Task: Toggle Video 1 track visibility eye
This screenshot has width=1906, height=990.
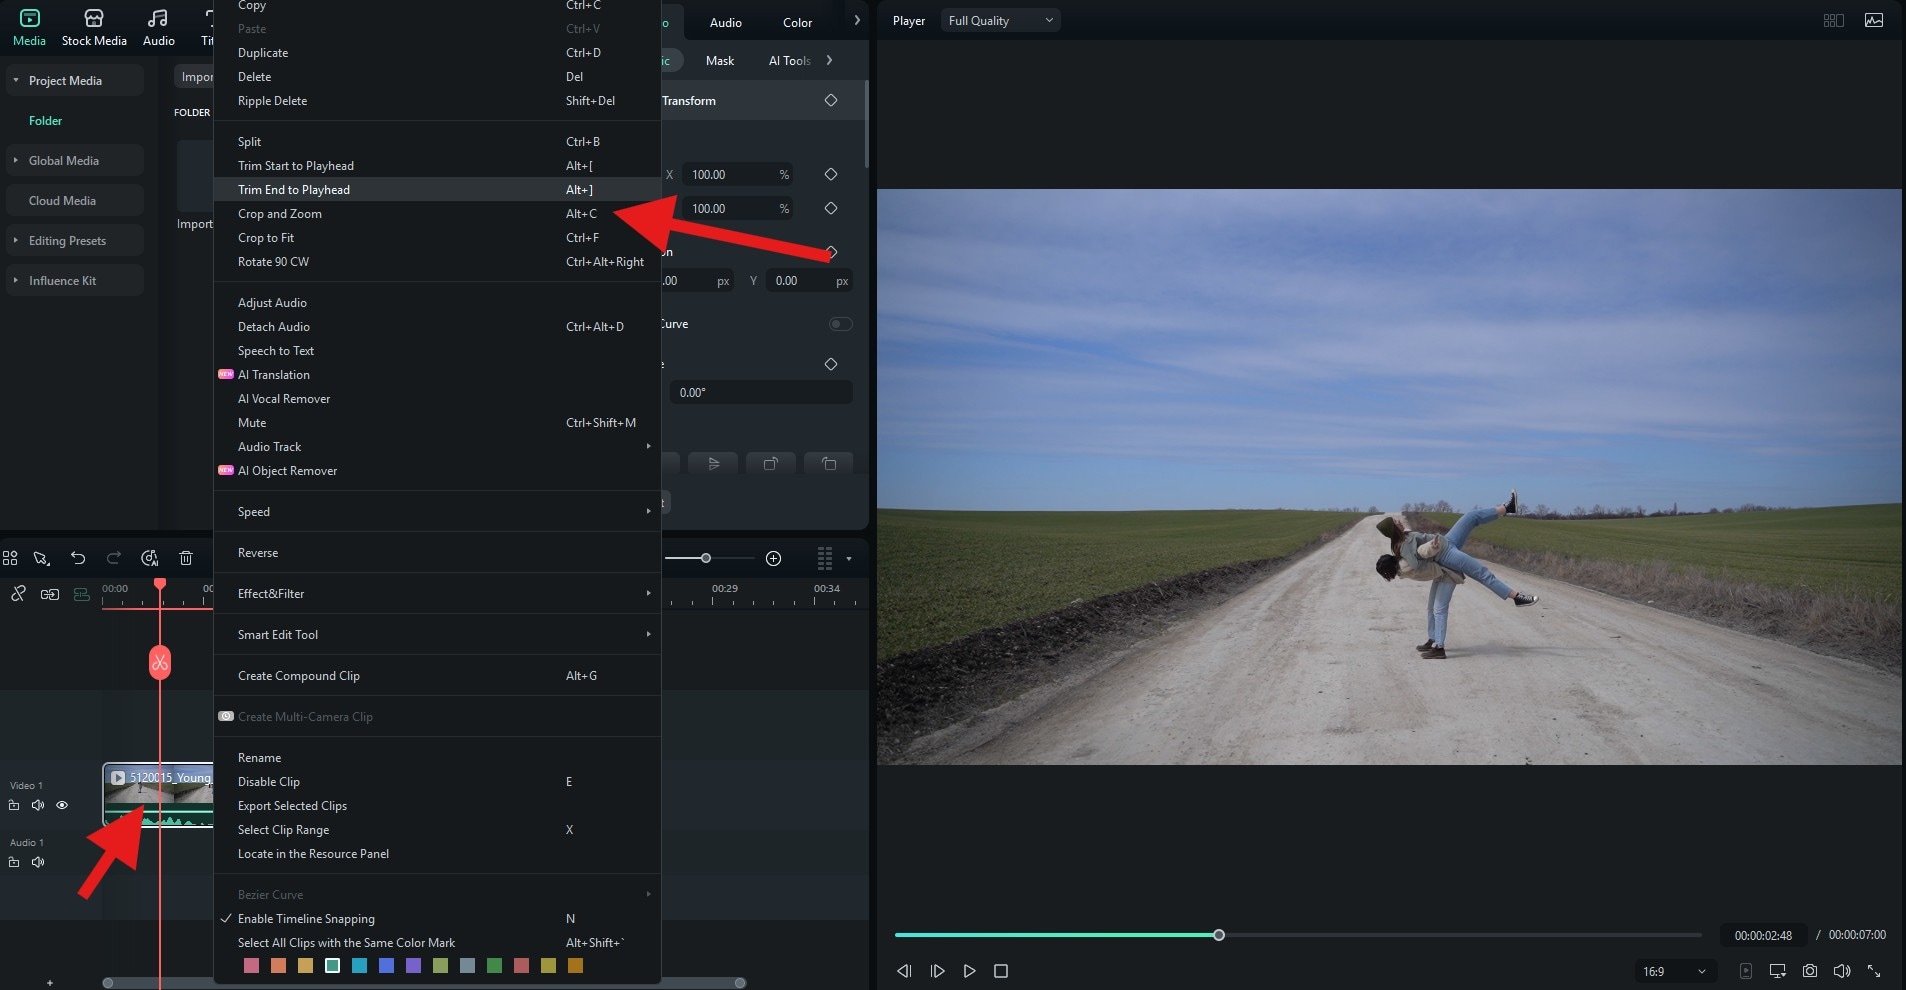Action: tap(62, 805)
